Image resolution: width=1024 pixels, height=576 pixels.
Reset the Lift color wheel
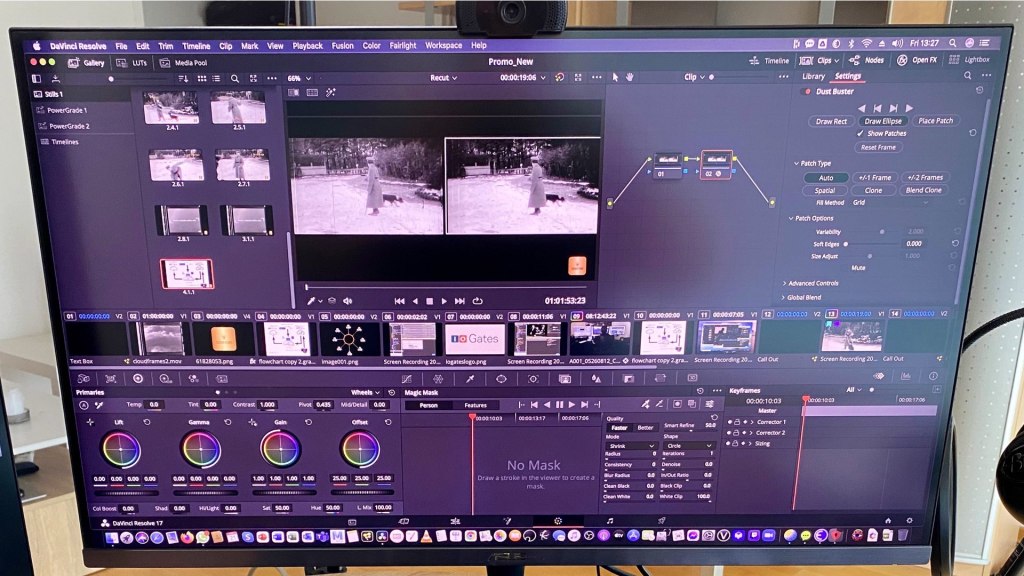(x=147, y=423)
